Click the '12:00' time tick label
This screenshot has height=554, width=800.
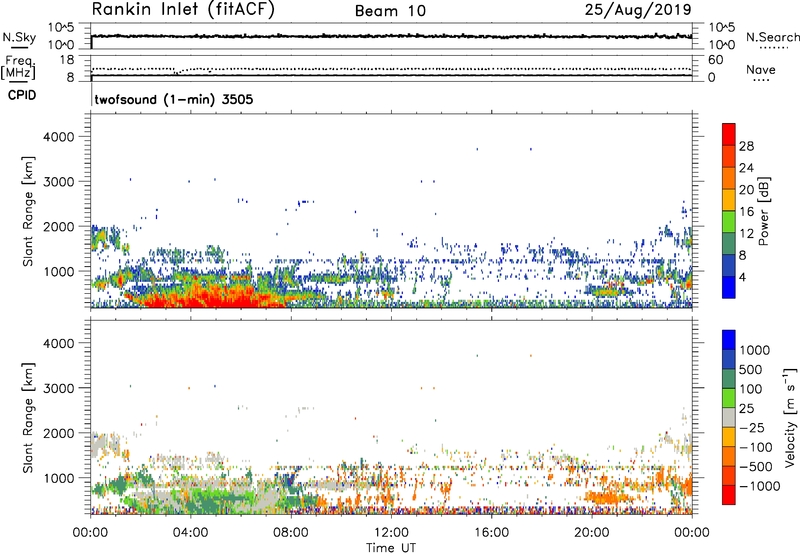point(391,533)
